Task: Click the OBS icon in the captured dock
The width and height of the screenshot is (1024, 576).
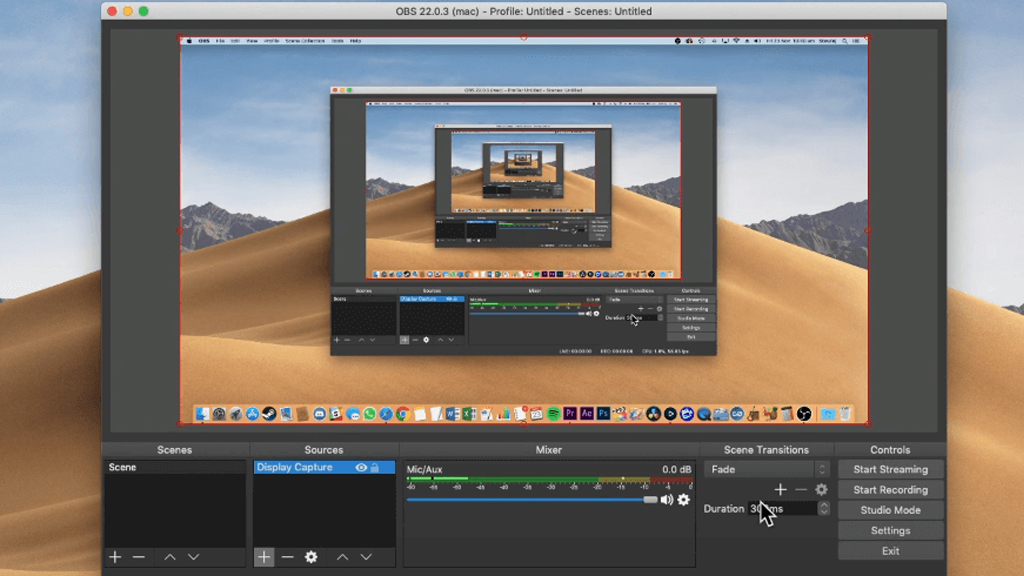Action: click(x=804, y=414)
